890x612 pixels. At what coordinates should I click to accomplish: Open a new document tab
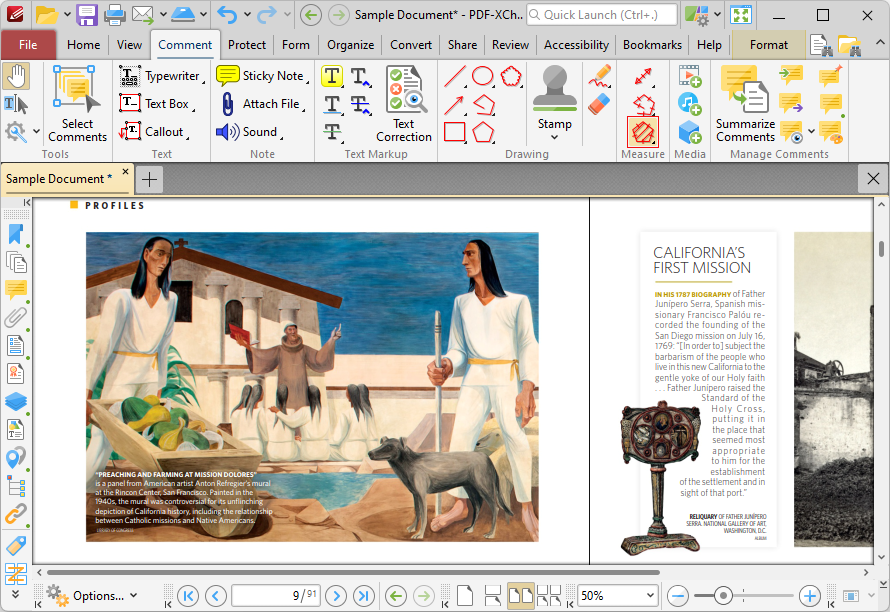tap(149, 179)
